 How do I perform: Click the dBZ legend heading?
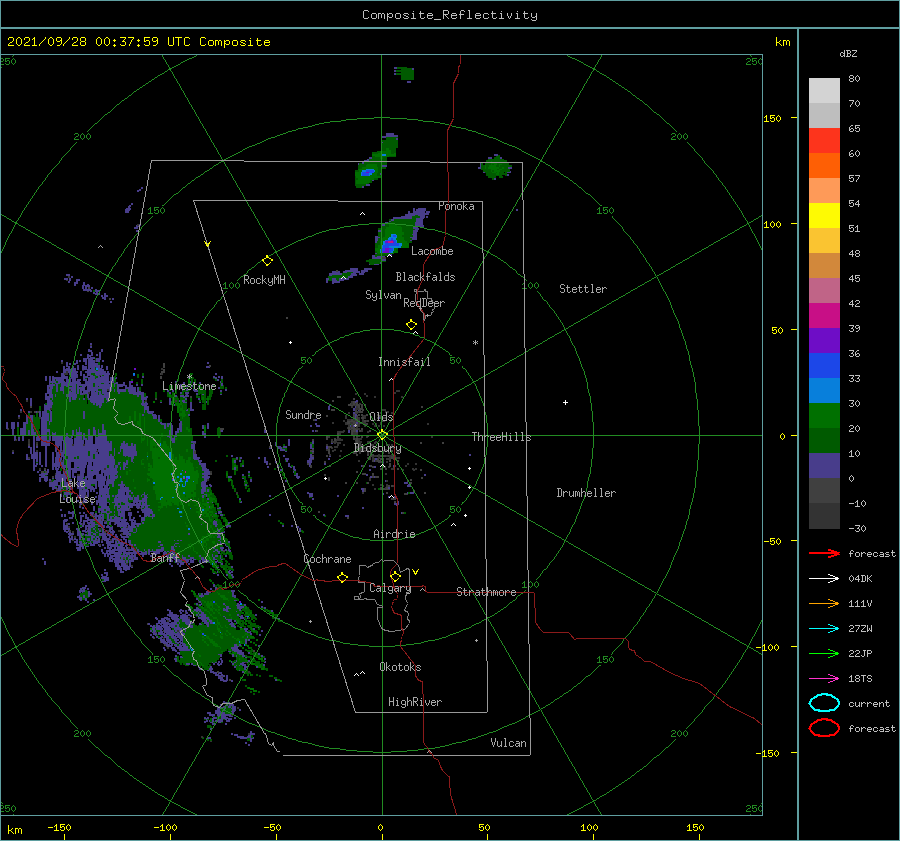[x=848, y=54]
